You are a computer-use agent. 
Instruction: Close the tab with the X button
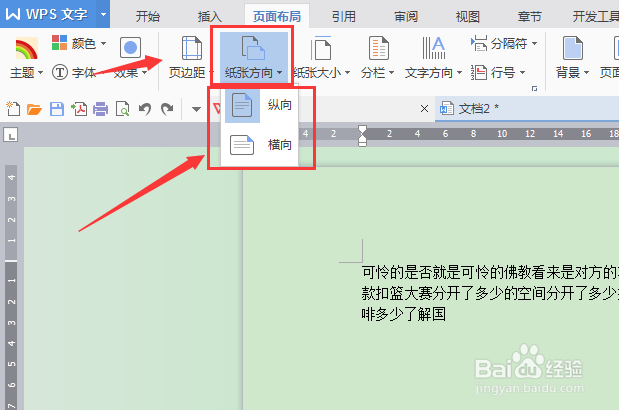(424, 109)
